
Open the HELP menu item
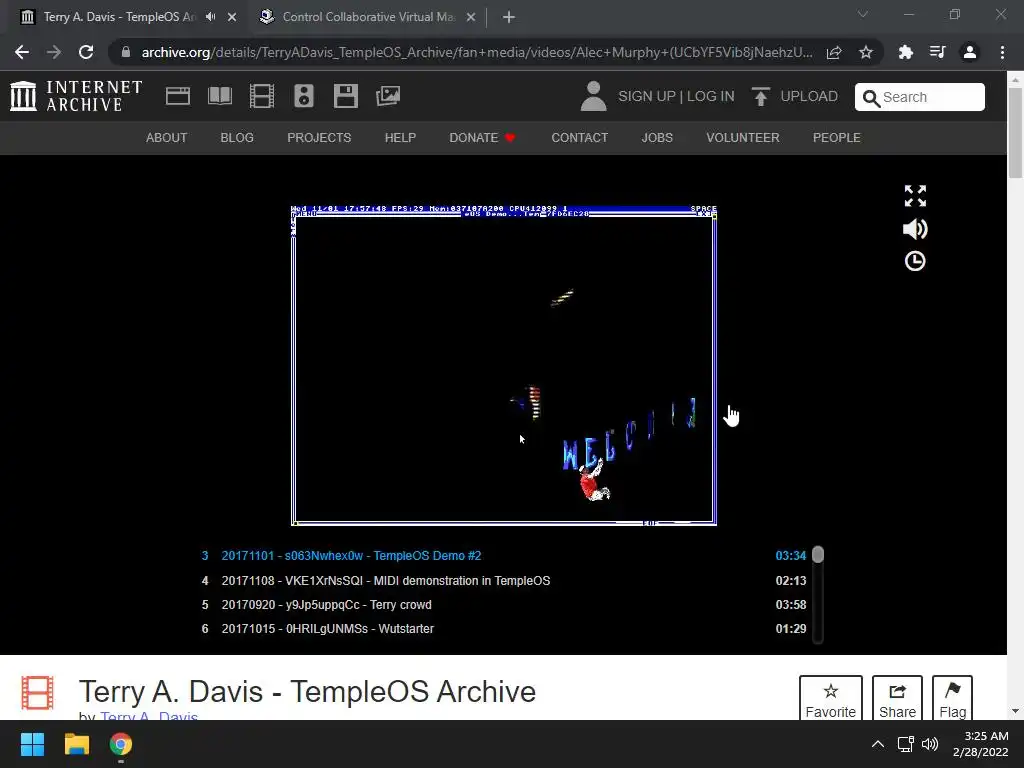tap(400, 138)
